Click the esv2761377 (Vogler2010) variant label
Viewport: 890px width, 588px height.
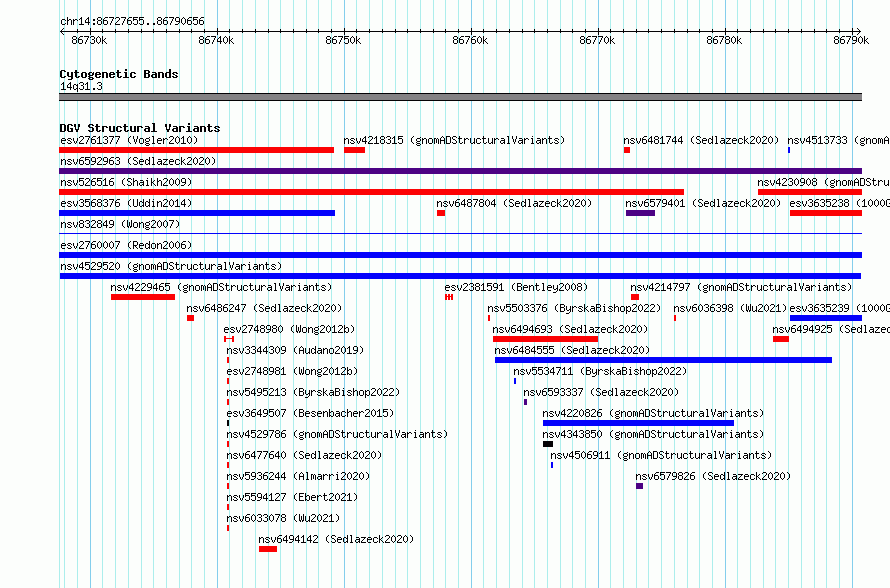click(x=129, y=140)
